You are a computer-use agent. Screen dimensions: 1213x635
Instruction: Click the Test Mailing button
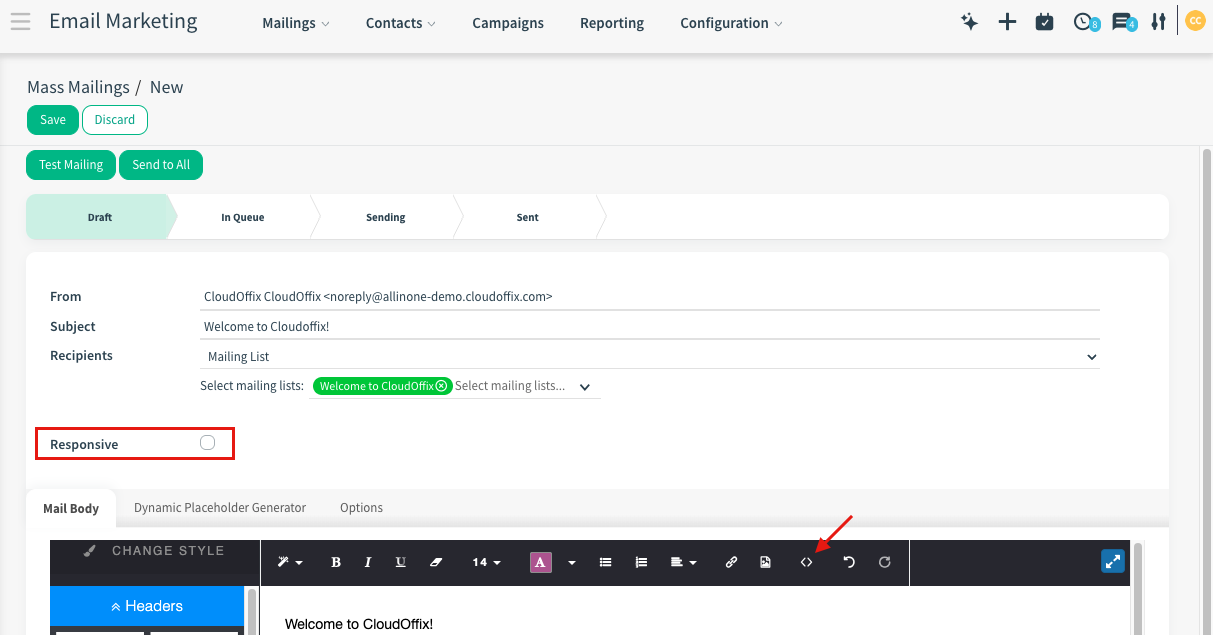coord(71,165)
